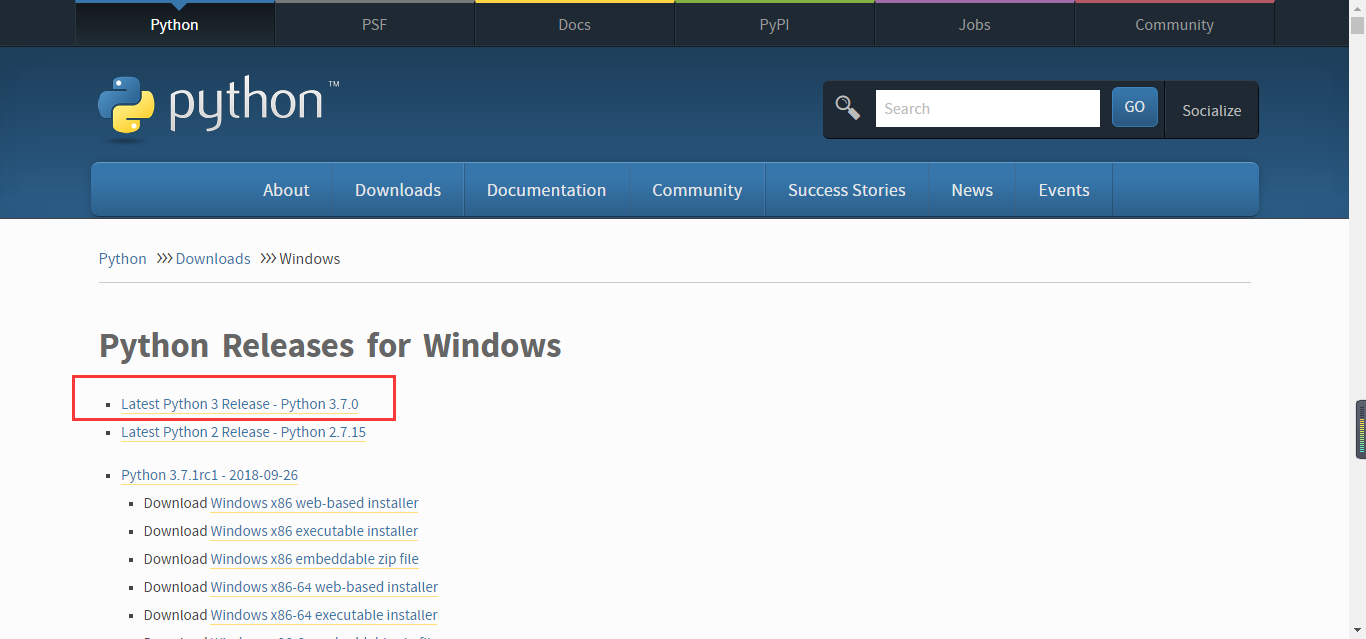Image resolution: width=1366 pixels, height=639 pixels.
Task: Click the page scrollbar up arrow
Action: pos(1358,8)
